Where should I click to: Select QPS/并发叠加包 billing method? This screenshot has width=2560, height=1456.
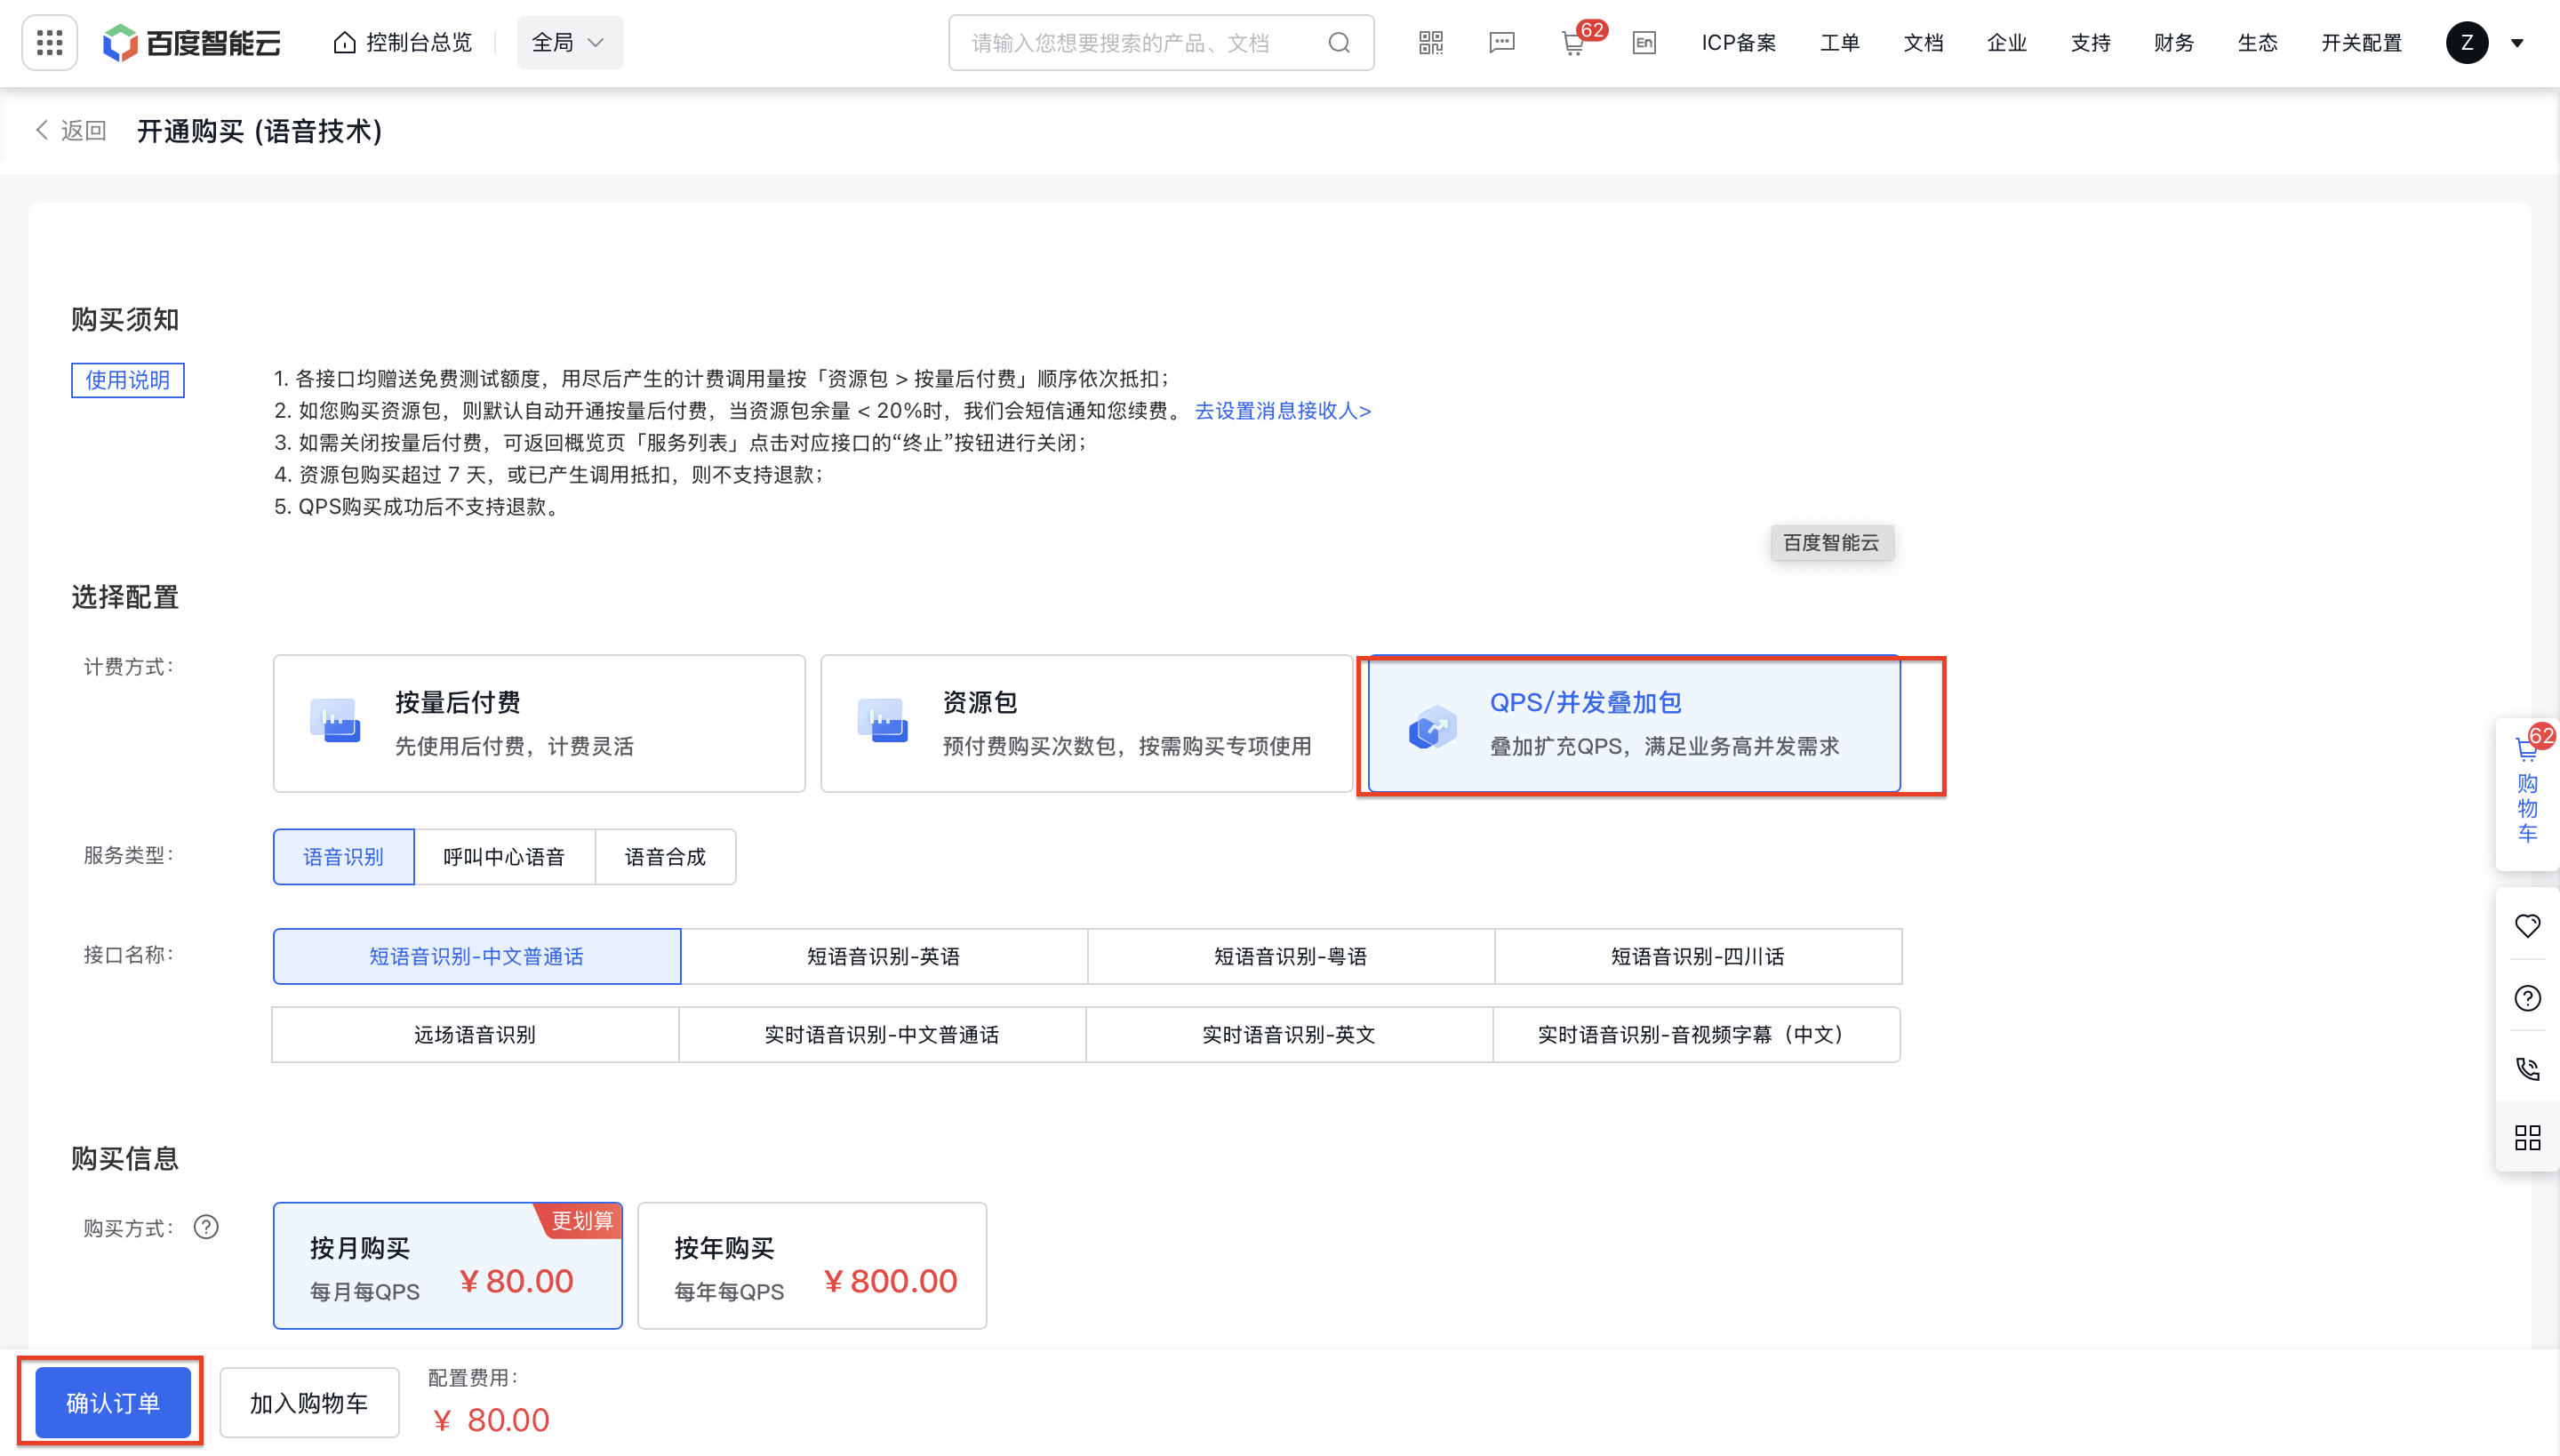click(x=1634, y=724)
